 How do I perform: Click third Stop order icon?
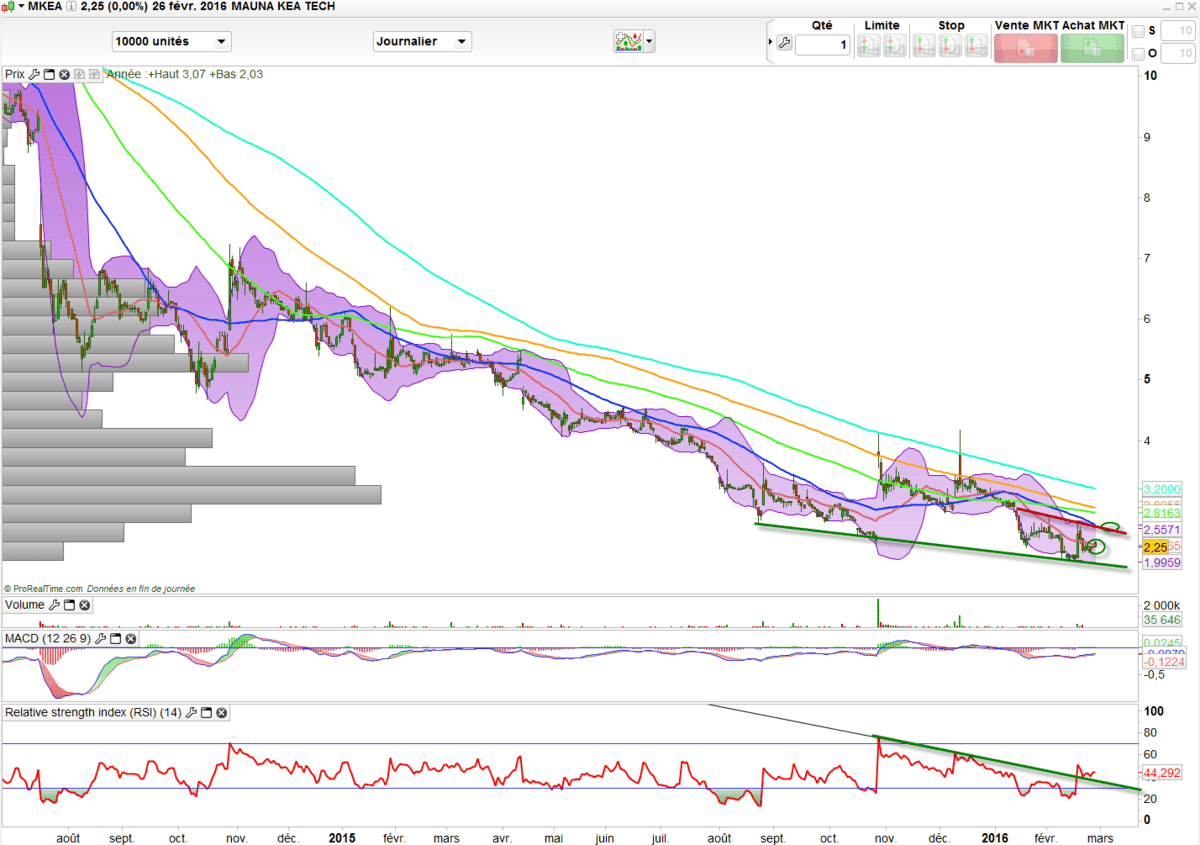(x=977, y=46)
